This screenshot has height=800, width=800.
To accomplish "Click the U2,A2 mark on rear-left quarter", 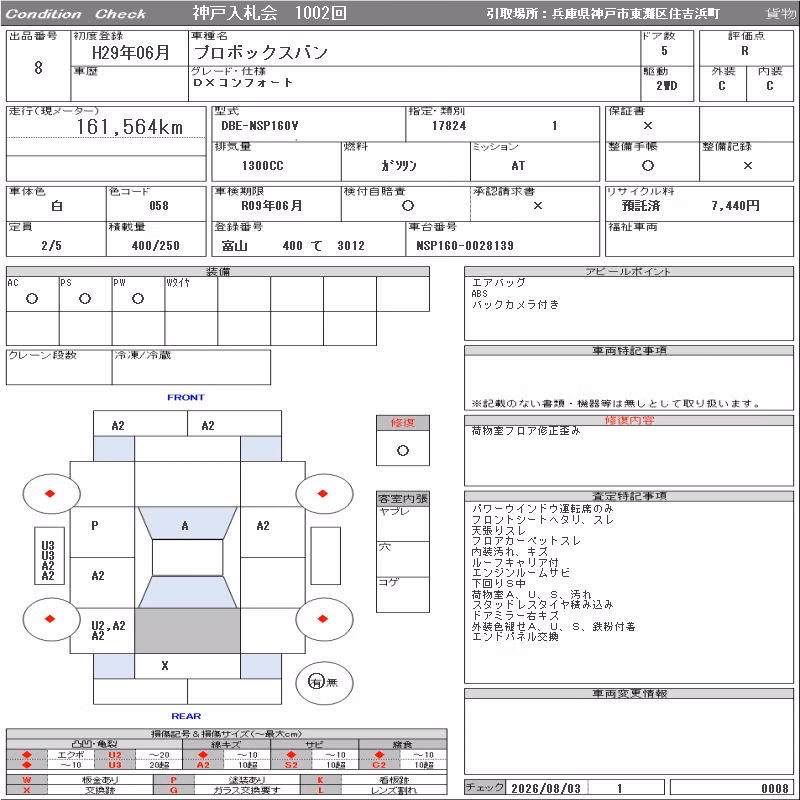I will (108, 626).
